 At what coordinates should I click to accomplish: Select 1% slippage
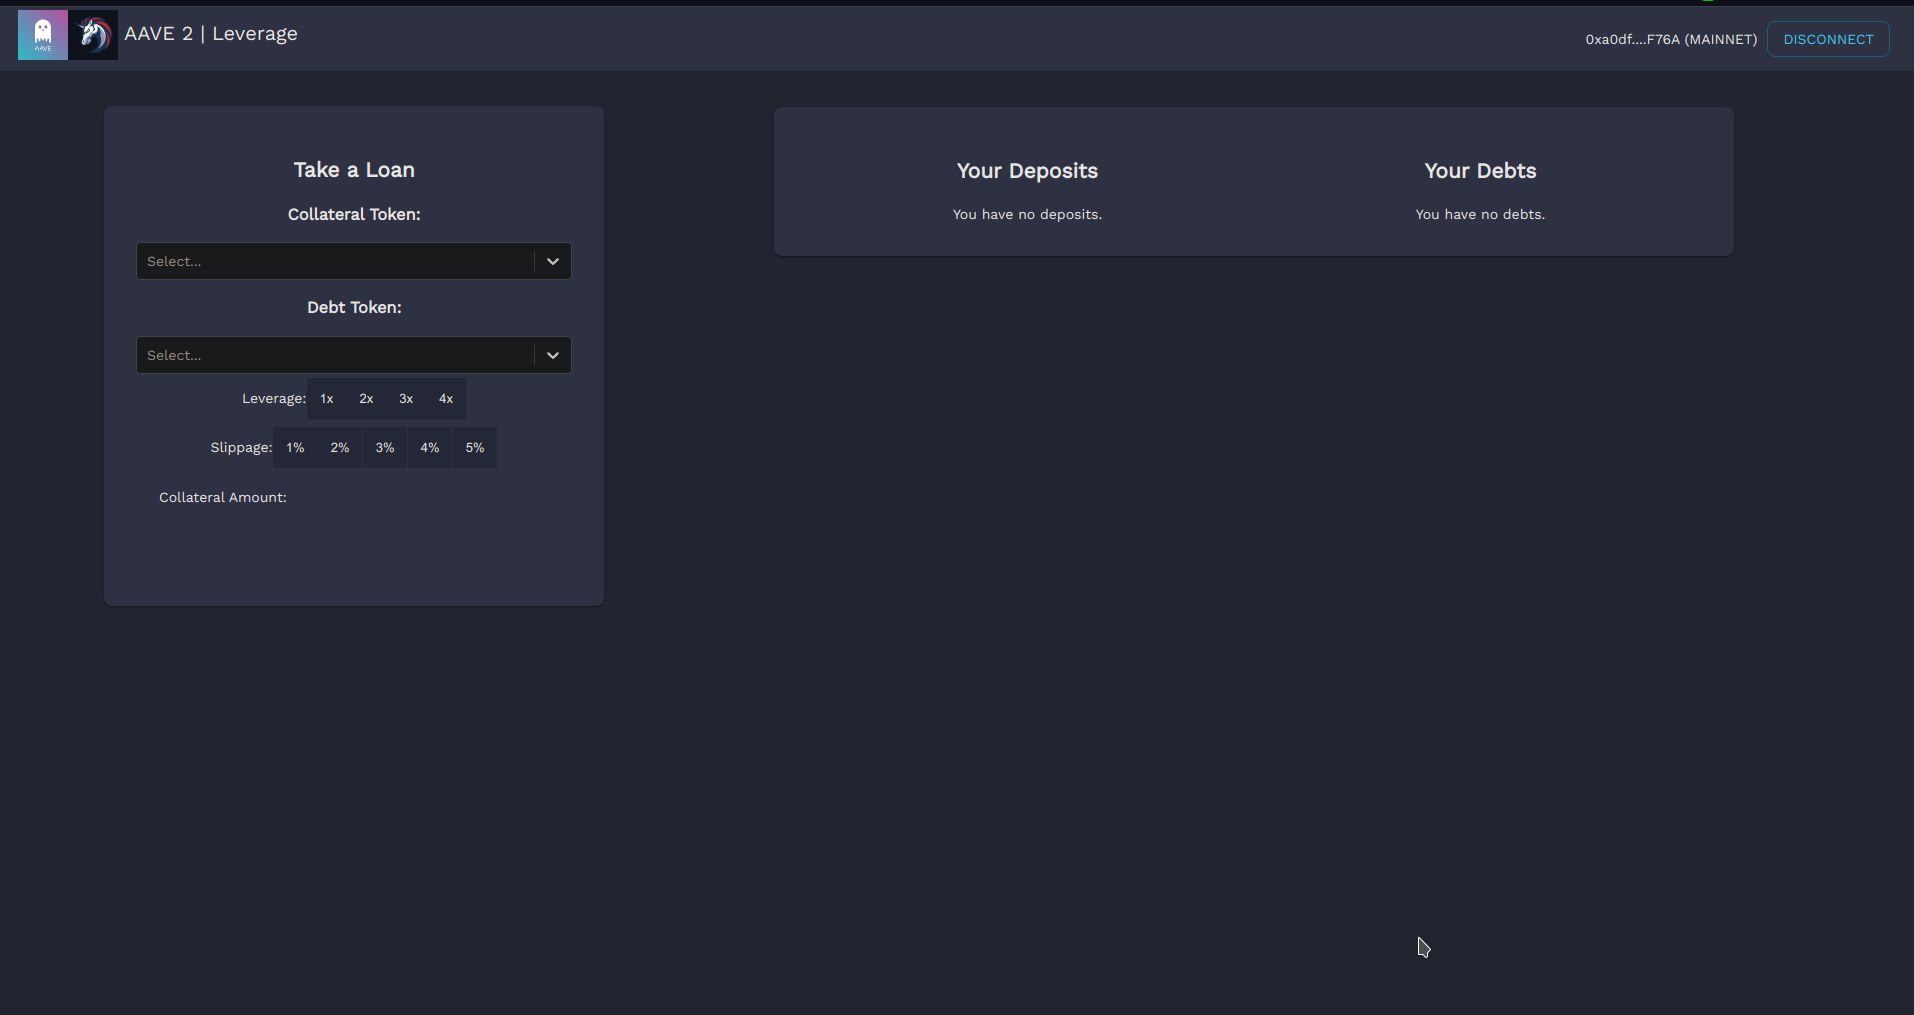pos(295,447)
